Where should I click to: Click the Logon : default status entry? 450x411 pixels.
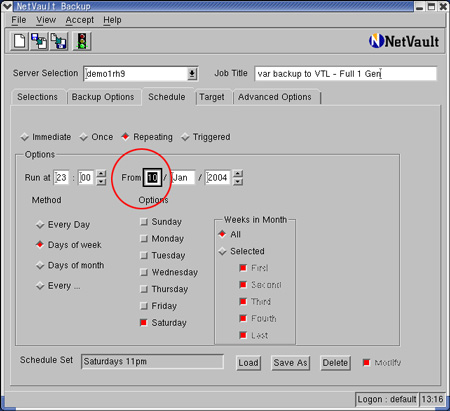(387, 399)
